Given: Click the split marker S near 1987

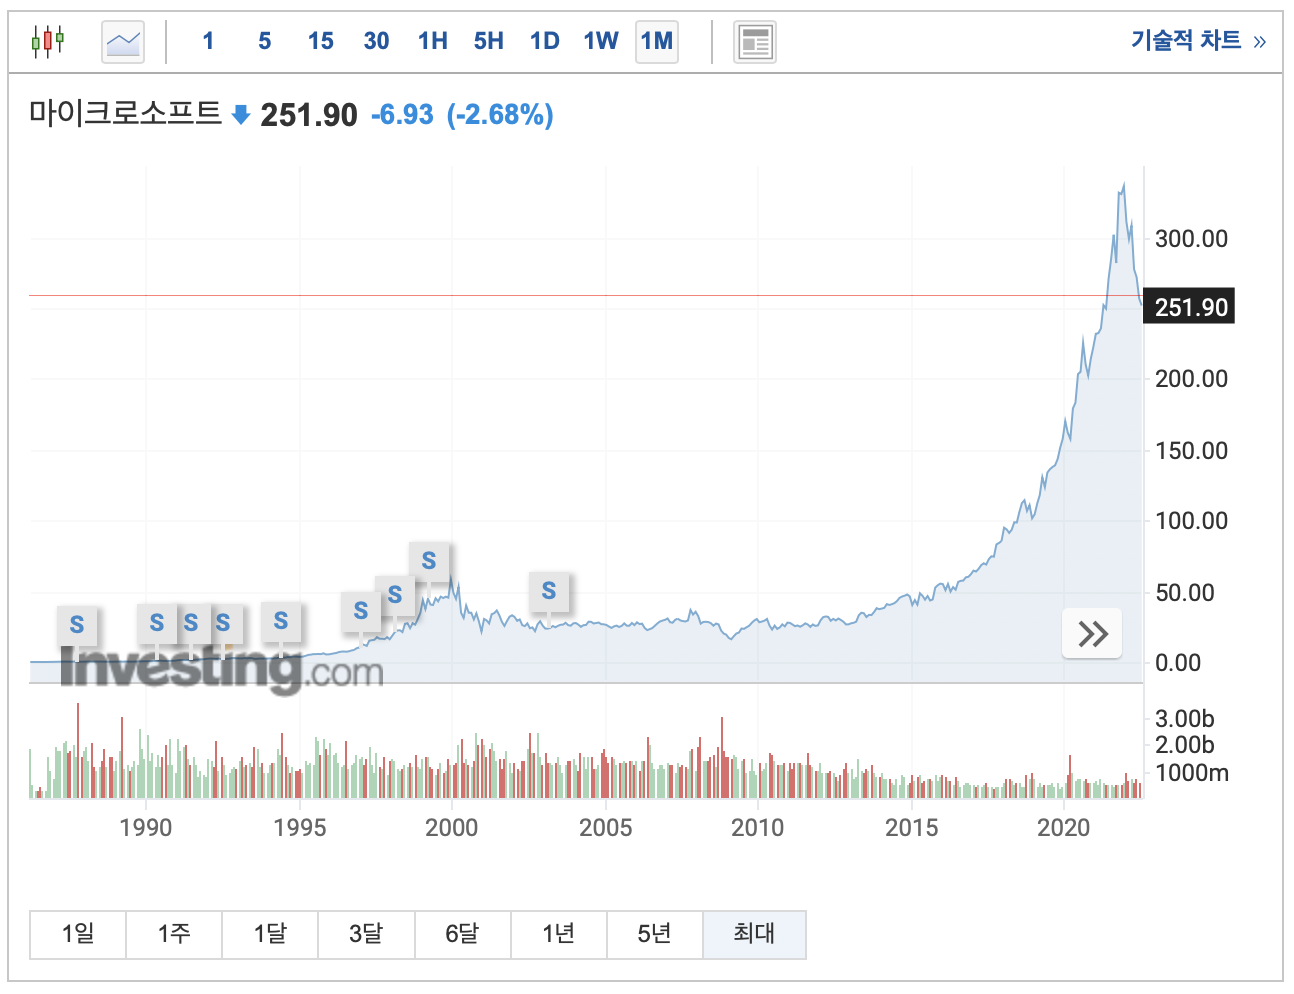Looking at the screenshot, I should click(77, 625).
